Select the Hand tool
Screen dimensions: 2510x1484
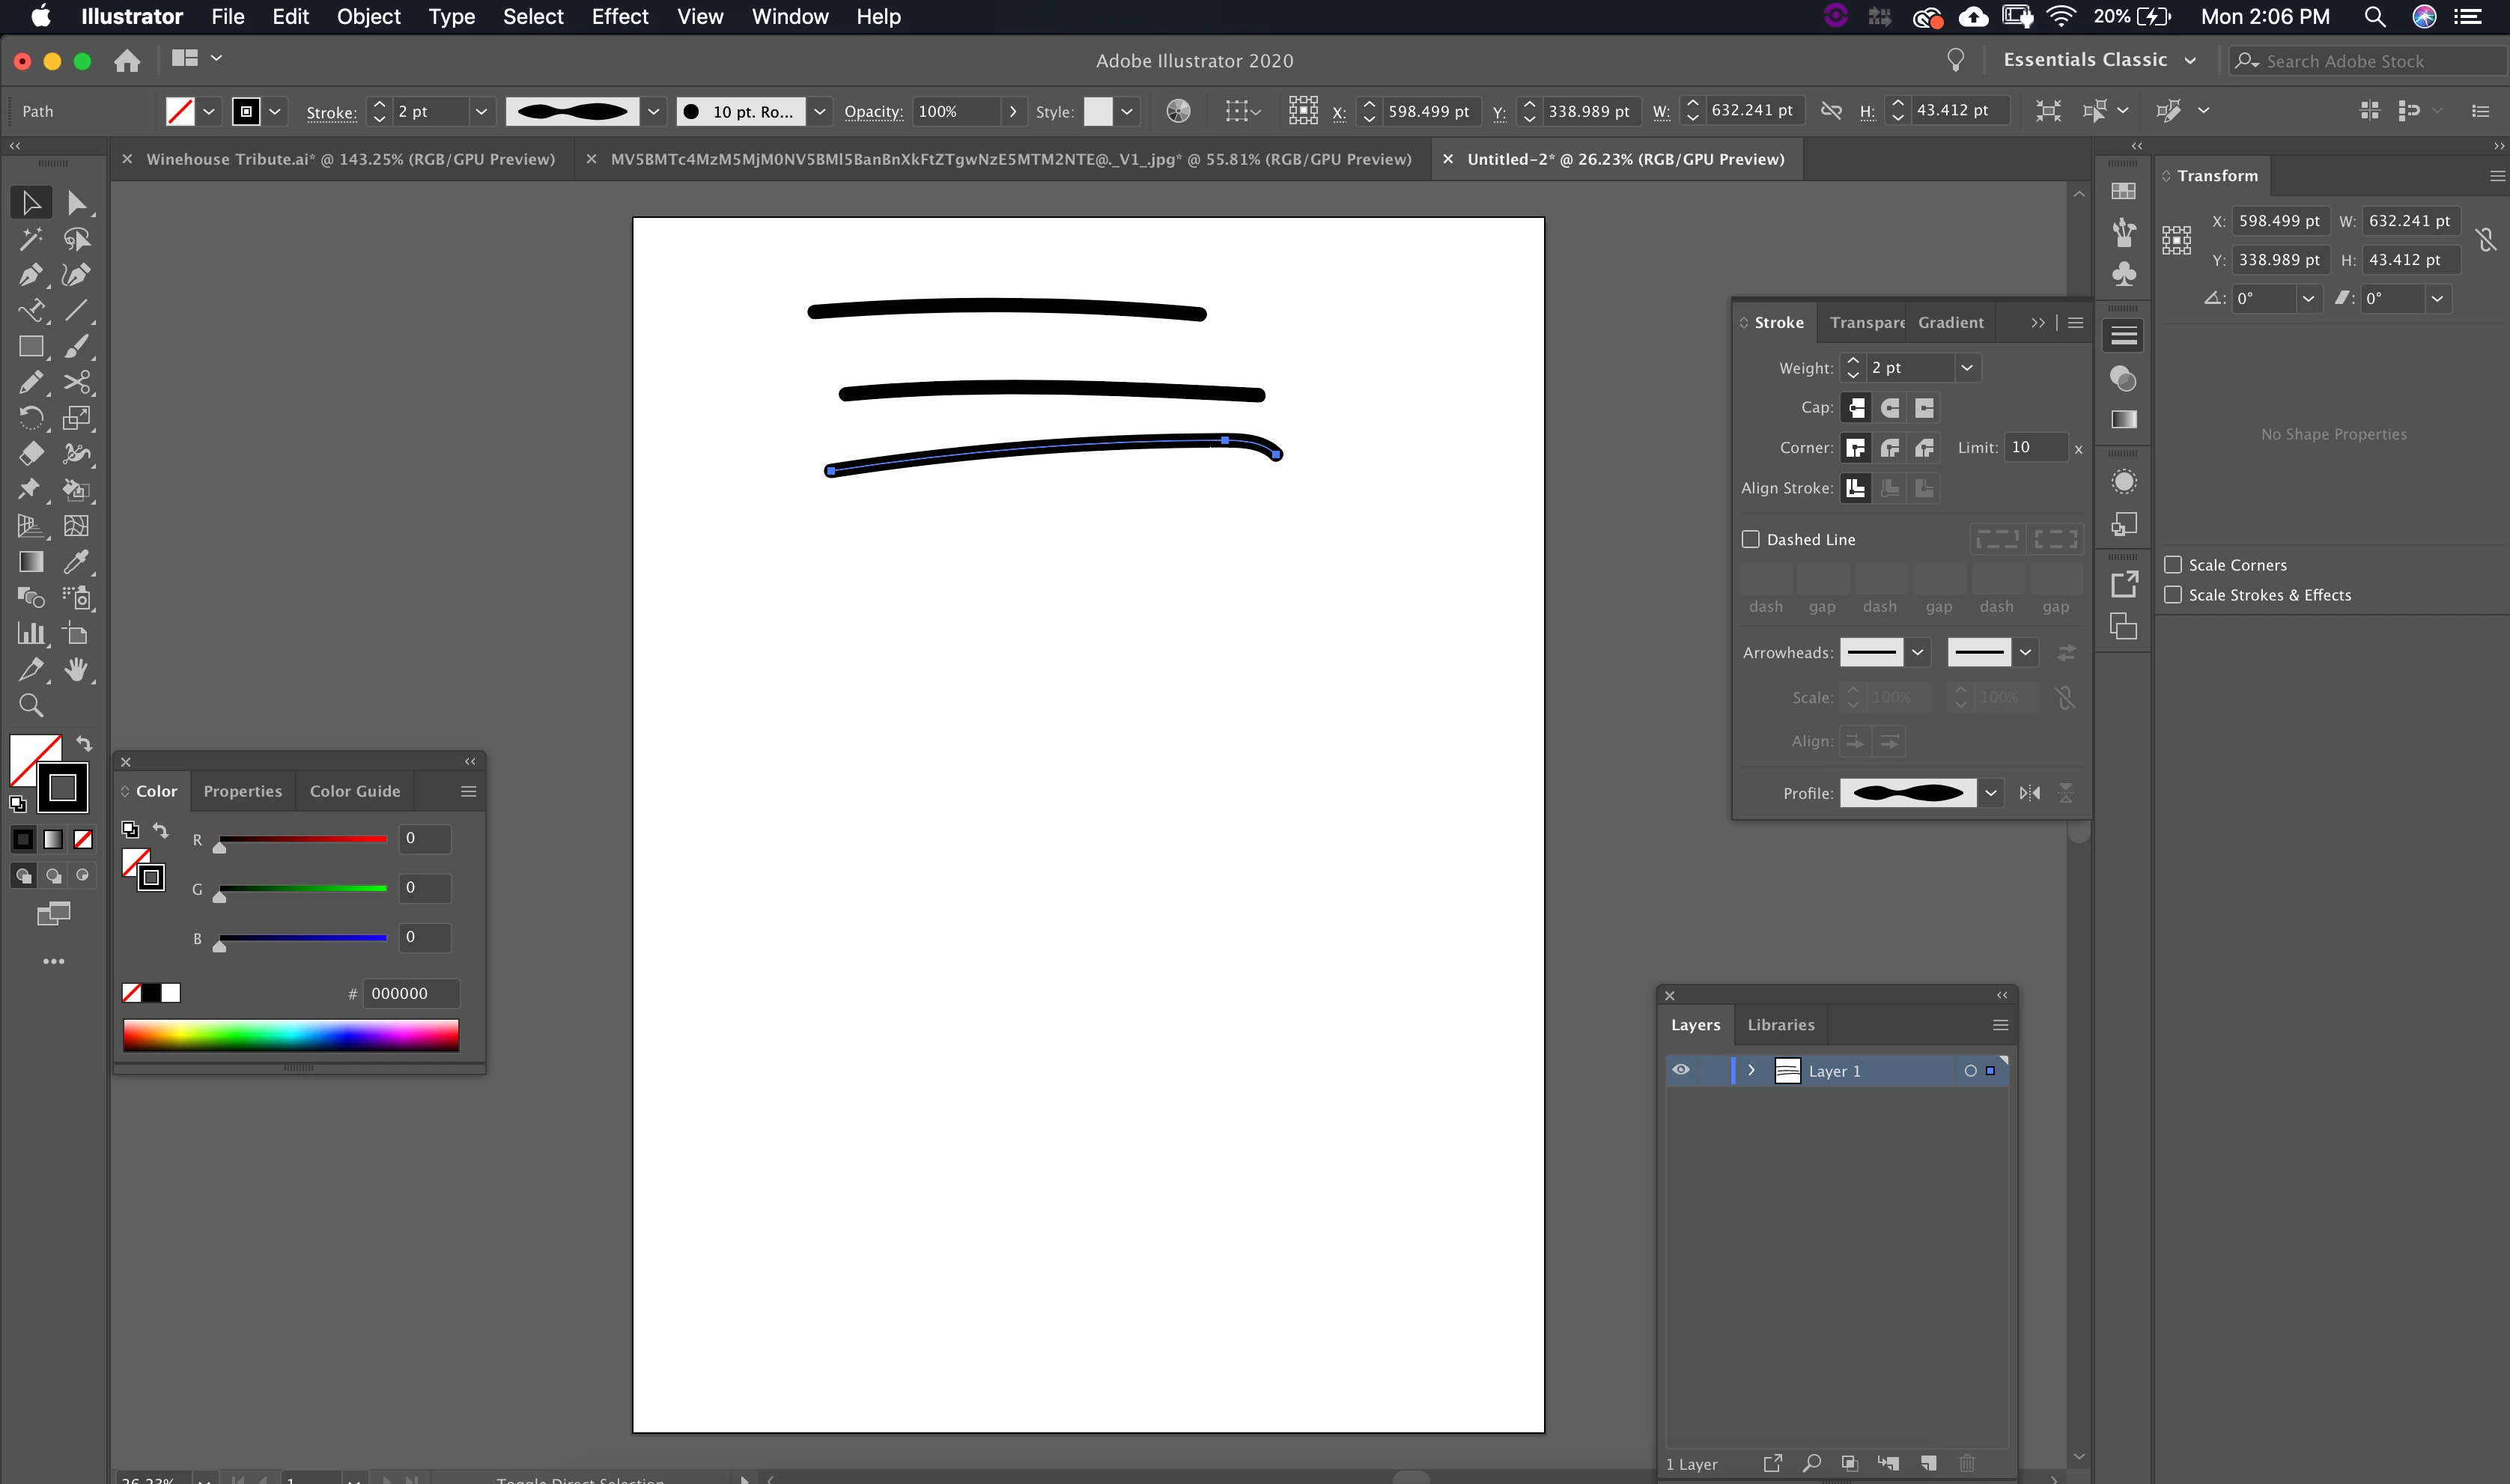[x=77, y=669]
